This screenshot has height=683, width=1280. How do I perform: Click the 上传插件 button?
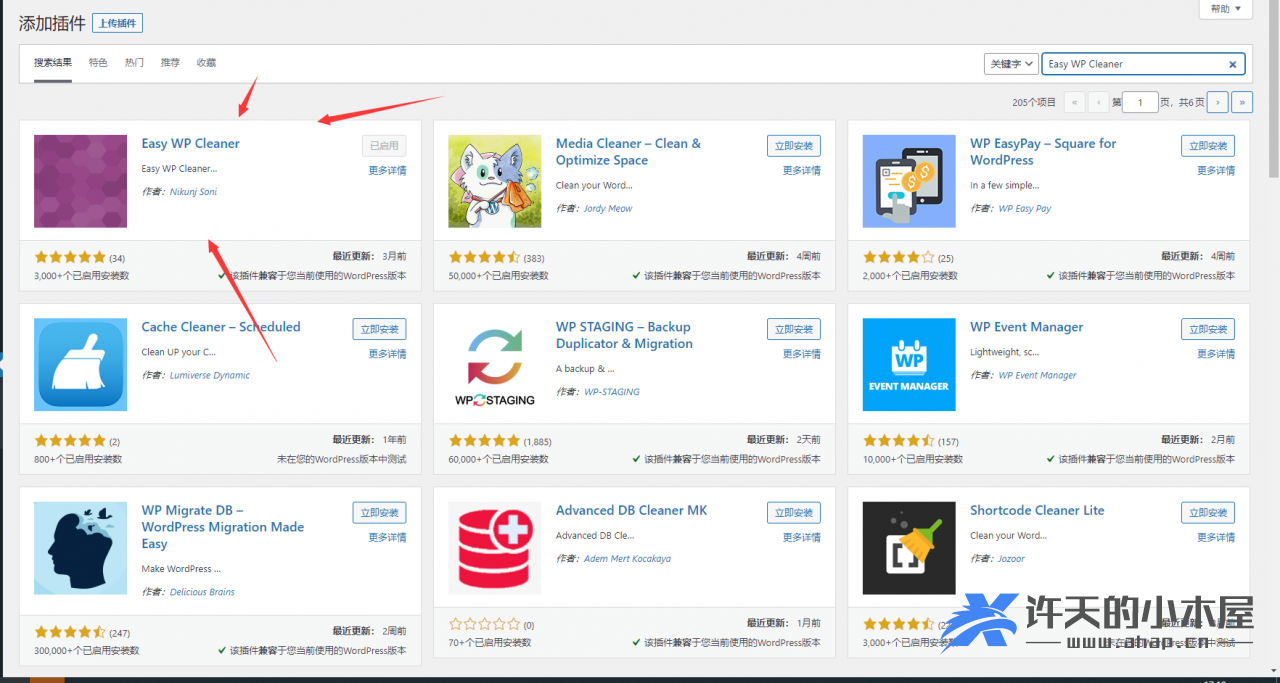[118, 23]
